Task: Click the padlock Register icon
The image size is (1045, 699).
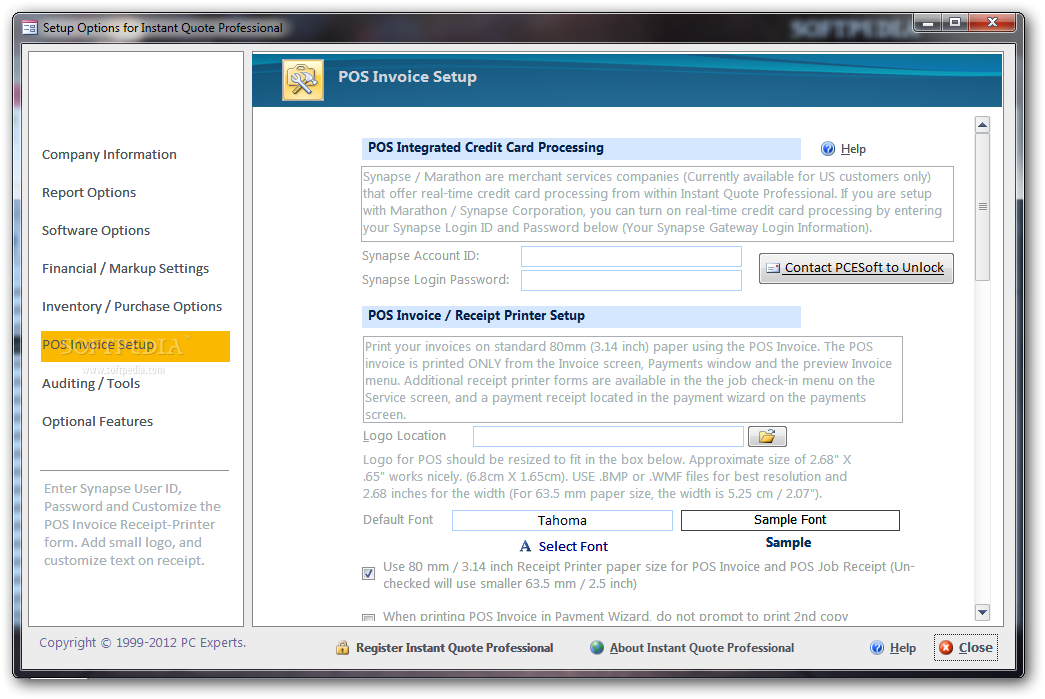Action: tap(343, 648)
